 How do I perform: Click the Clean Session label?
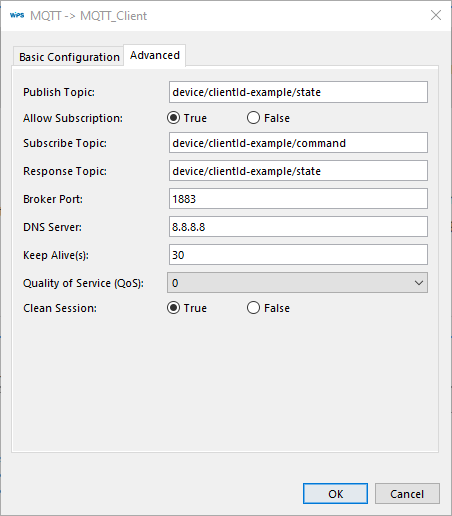[60, 308]
